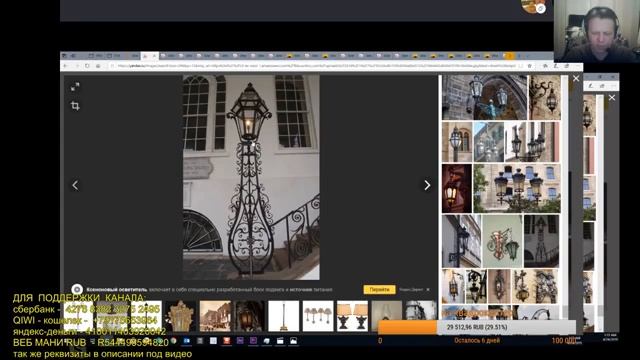Image resolution: width=640 pixels, height=360 pixels.
Task: Open the green hanging lantern thumbnail
Action: coord(502,241)
